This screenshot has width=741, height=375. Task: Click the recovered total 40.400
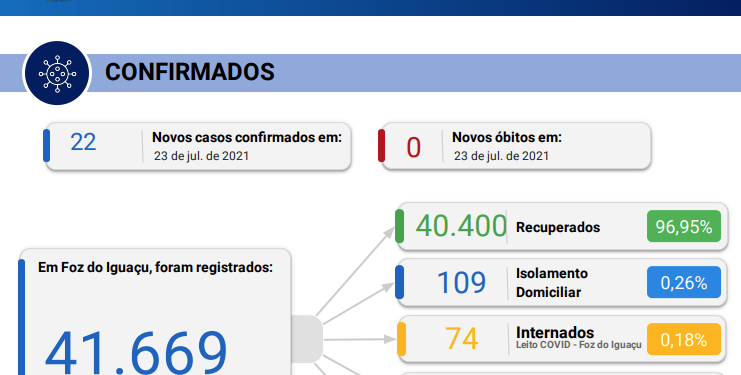click(x=461, y=226)
